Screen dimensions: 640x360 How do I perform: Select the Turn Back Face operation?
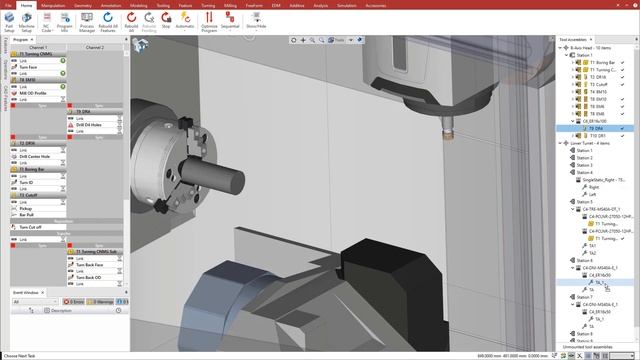pos(95,265)
